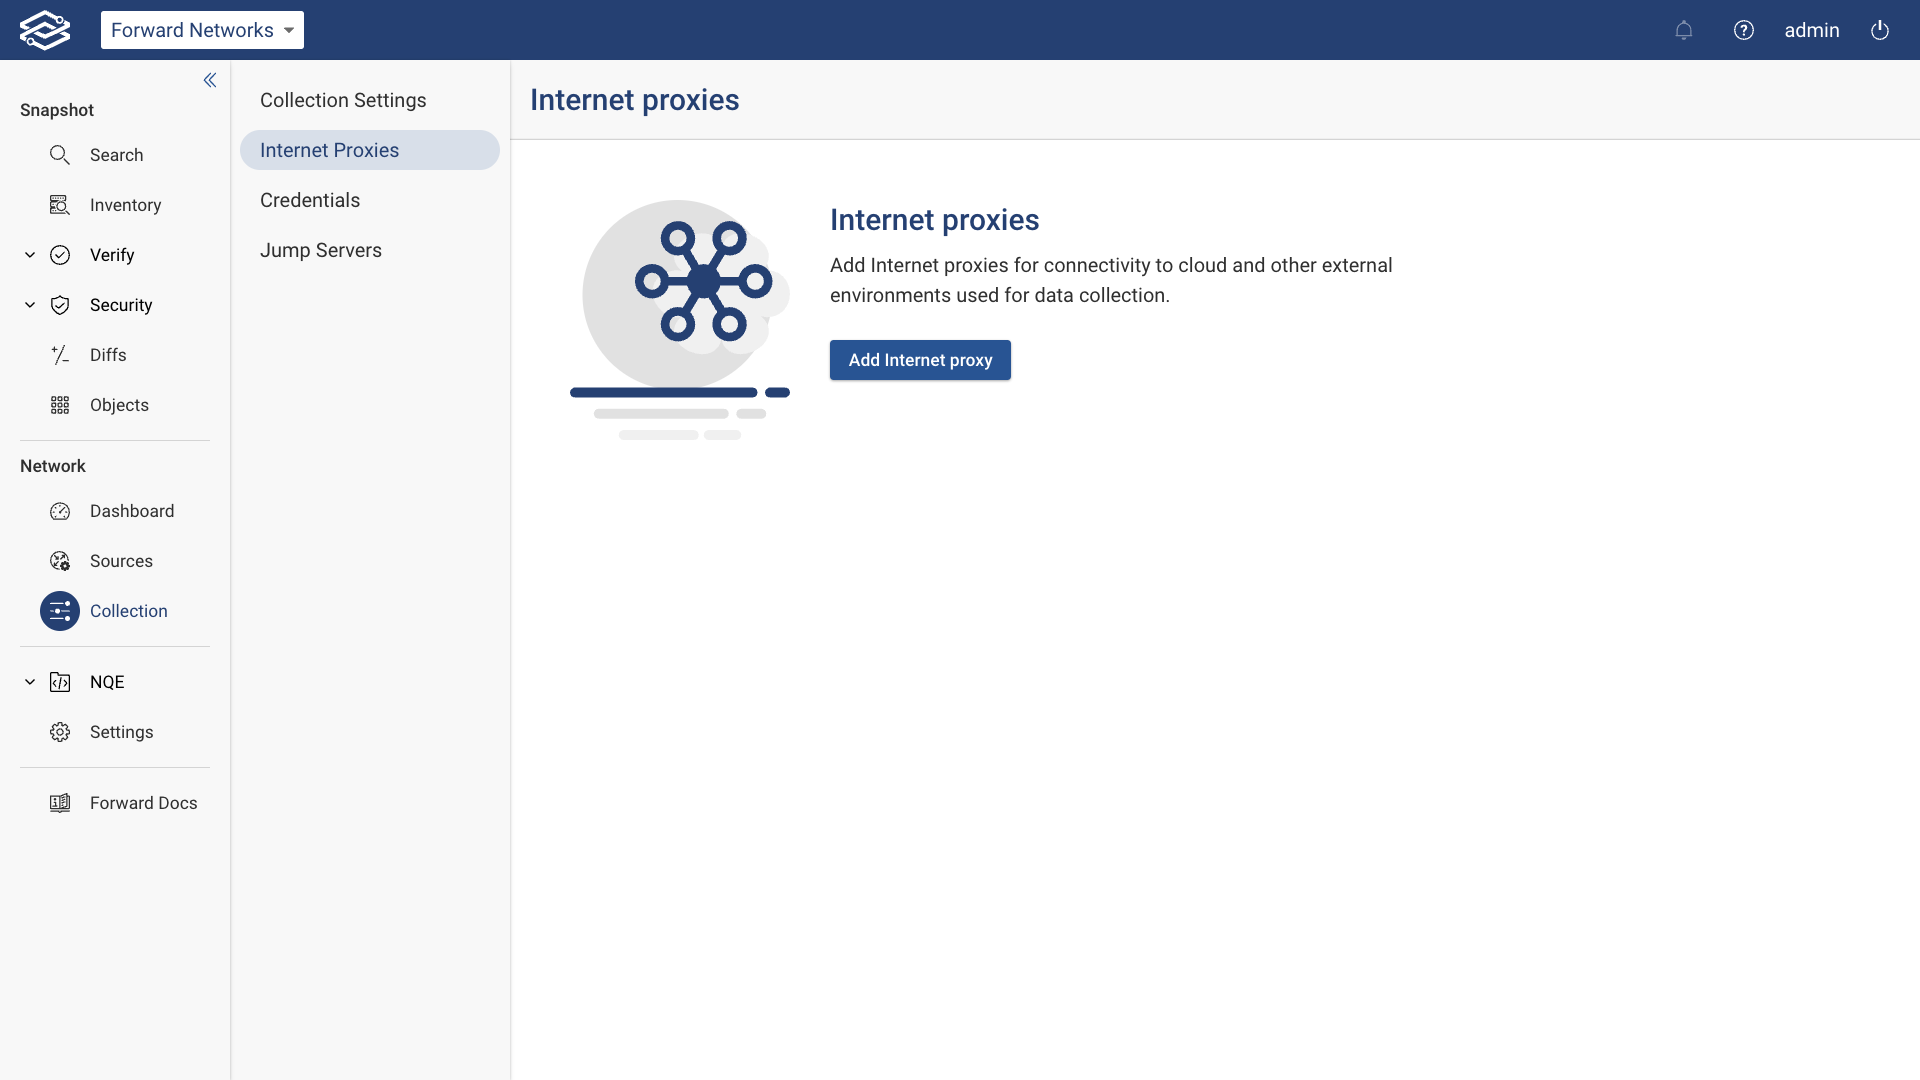Collapse the left sidebar panel
Screen dimensions: 1920x1080
tap(210, 80)
